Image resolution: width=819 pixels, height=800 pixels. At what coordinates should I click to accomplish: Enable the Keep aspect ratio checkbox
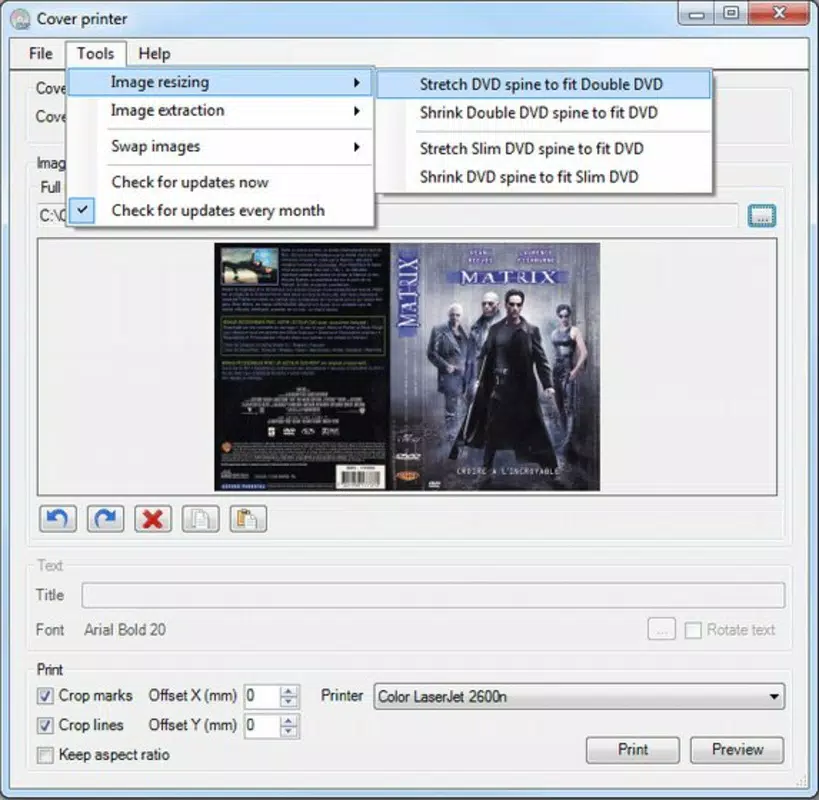(x=45, y=755)
